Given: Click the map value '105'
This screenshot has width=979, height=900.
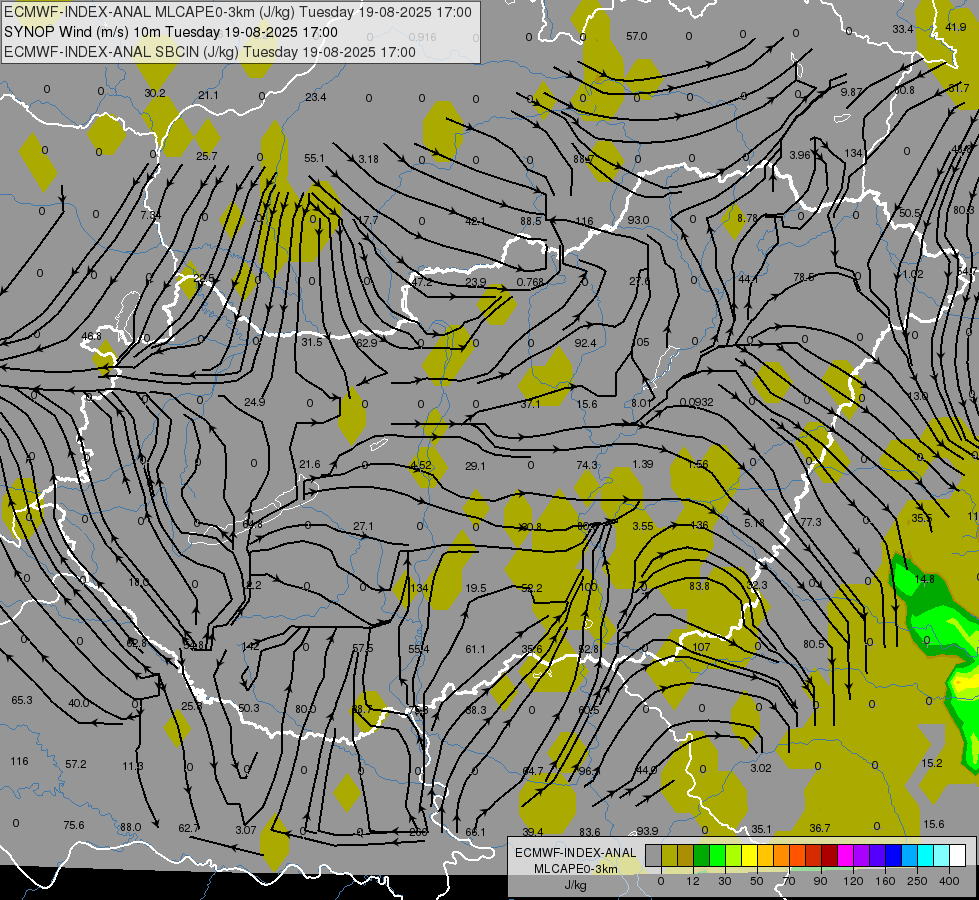Looking at the screenshot, I should (641, 342).
